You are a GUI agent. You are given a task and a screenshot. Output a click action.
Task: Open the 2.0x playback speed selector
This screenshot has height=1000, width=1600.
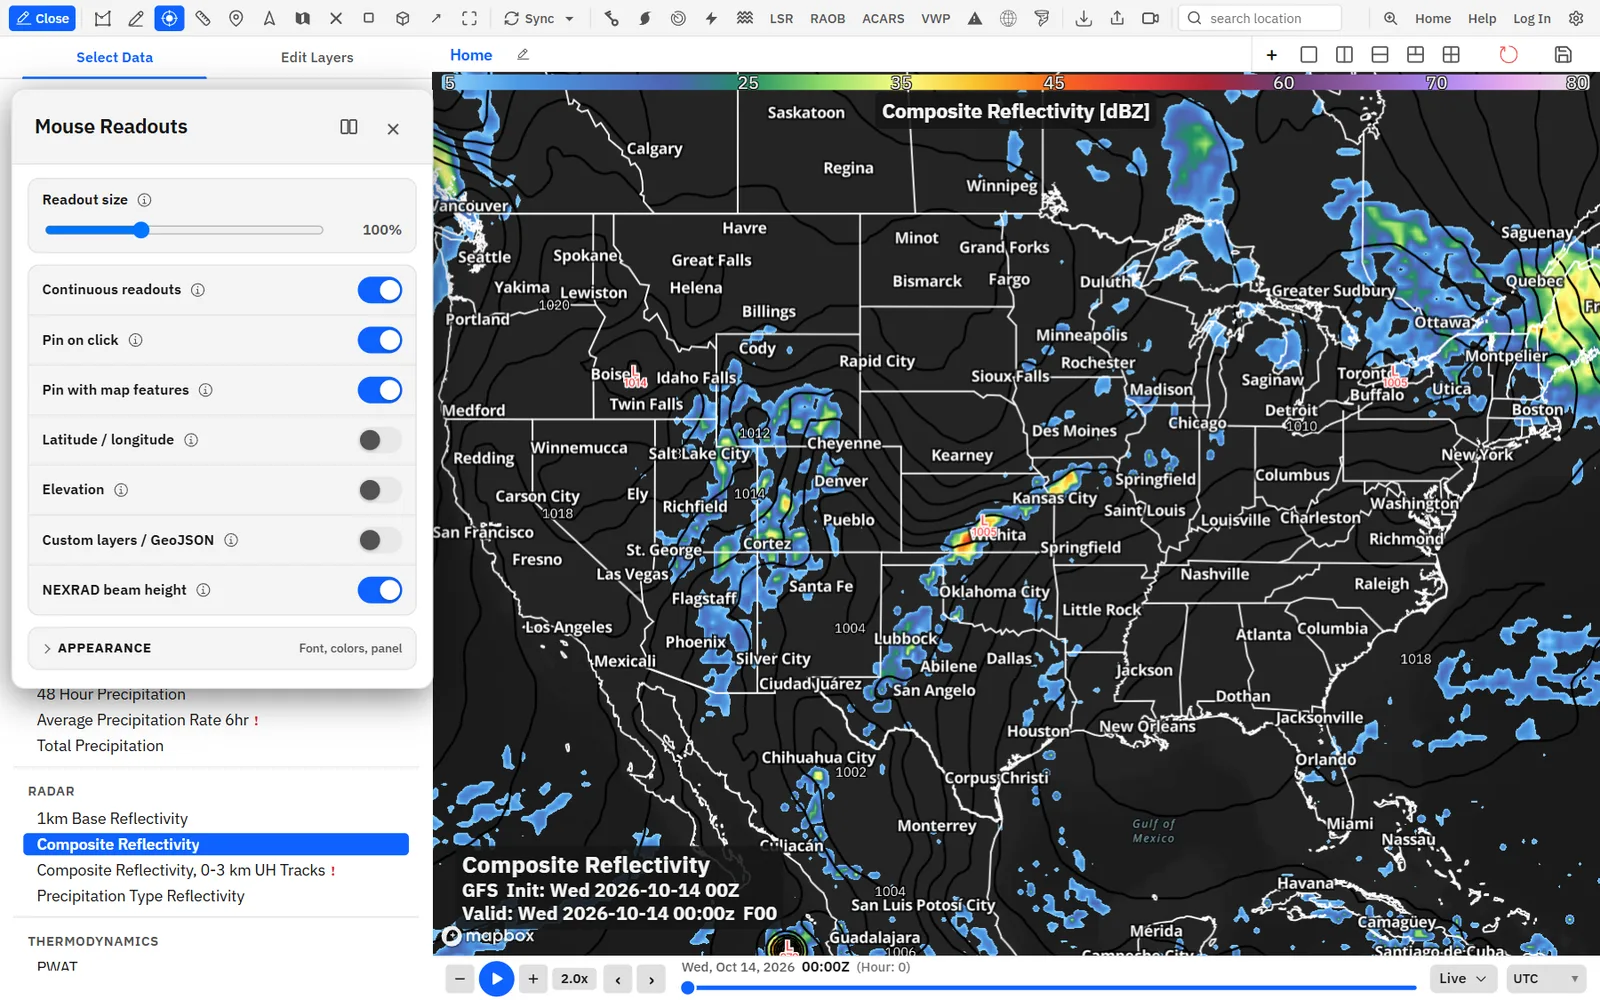(574, 979)
